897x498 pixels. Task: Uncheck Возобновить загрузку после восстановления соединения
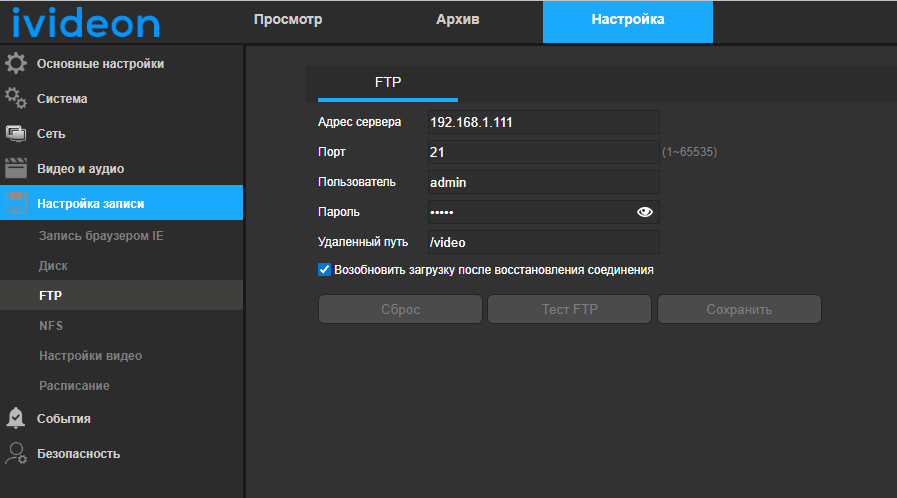(324, 270)
